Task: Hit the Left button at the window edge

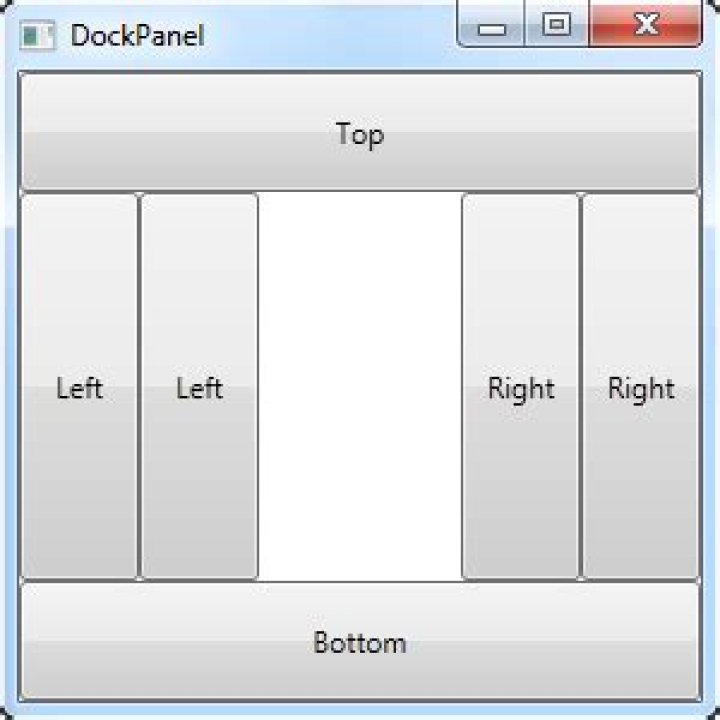Action: click(x=79, y=387)
